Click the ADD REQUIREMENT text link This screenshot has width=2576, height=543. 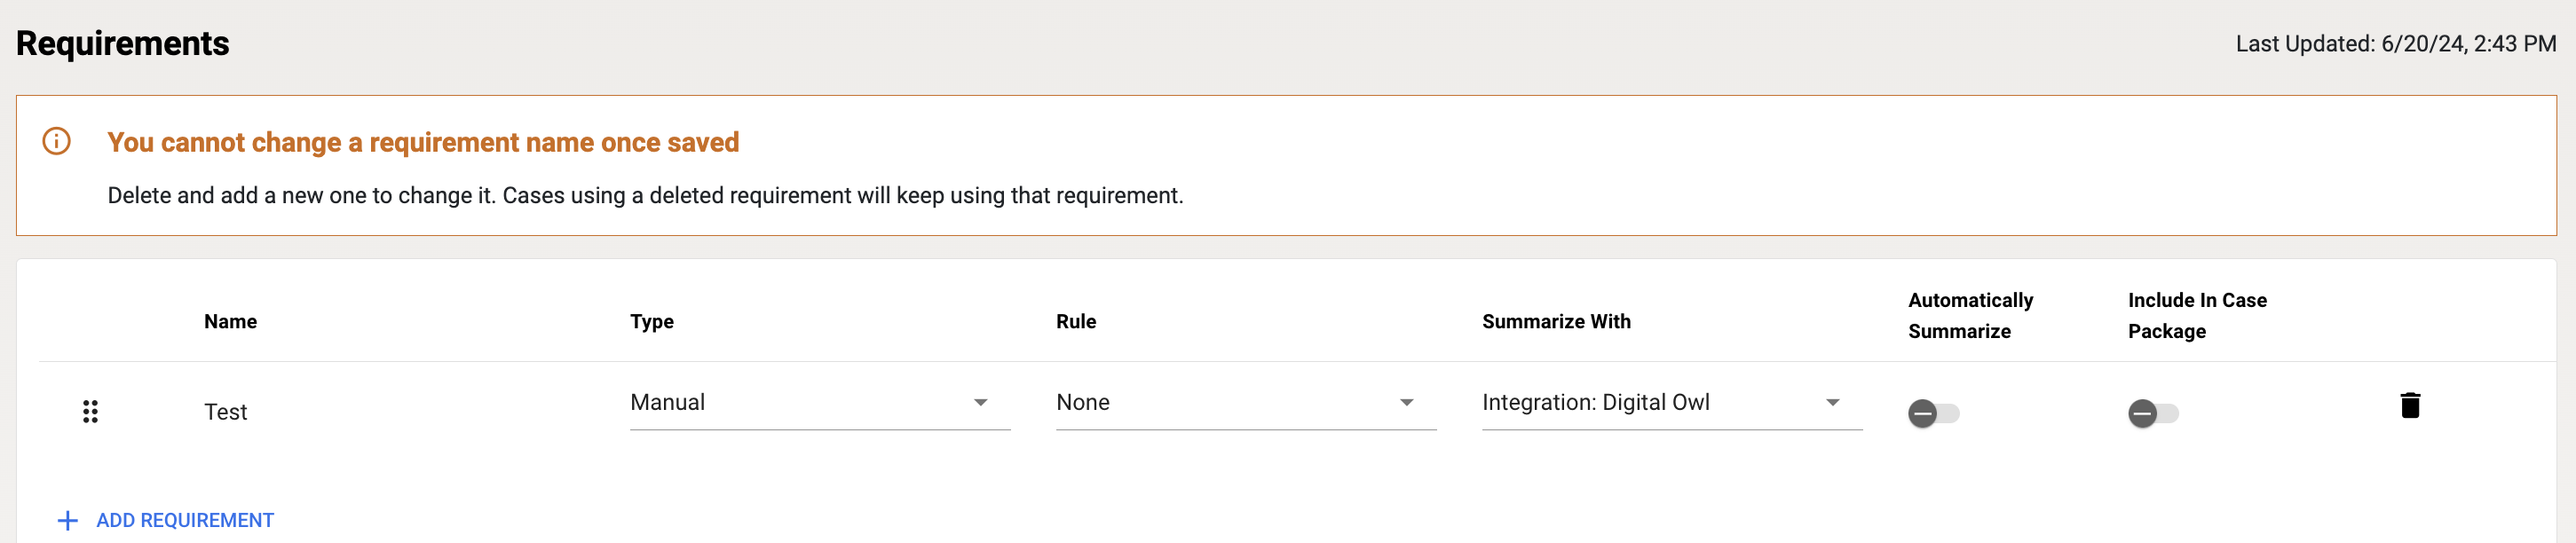pyautogui.click(x=185, y=520)
